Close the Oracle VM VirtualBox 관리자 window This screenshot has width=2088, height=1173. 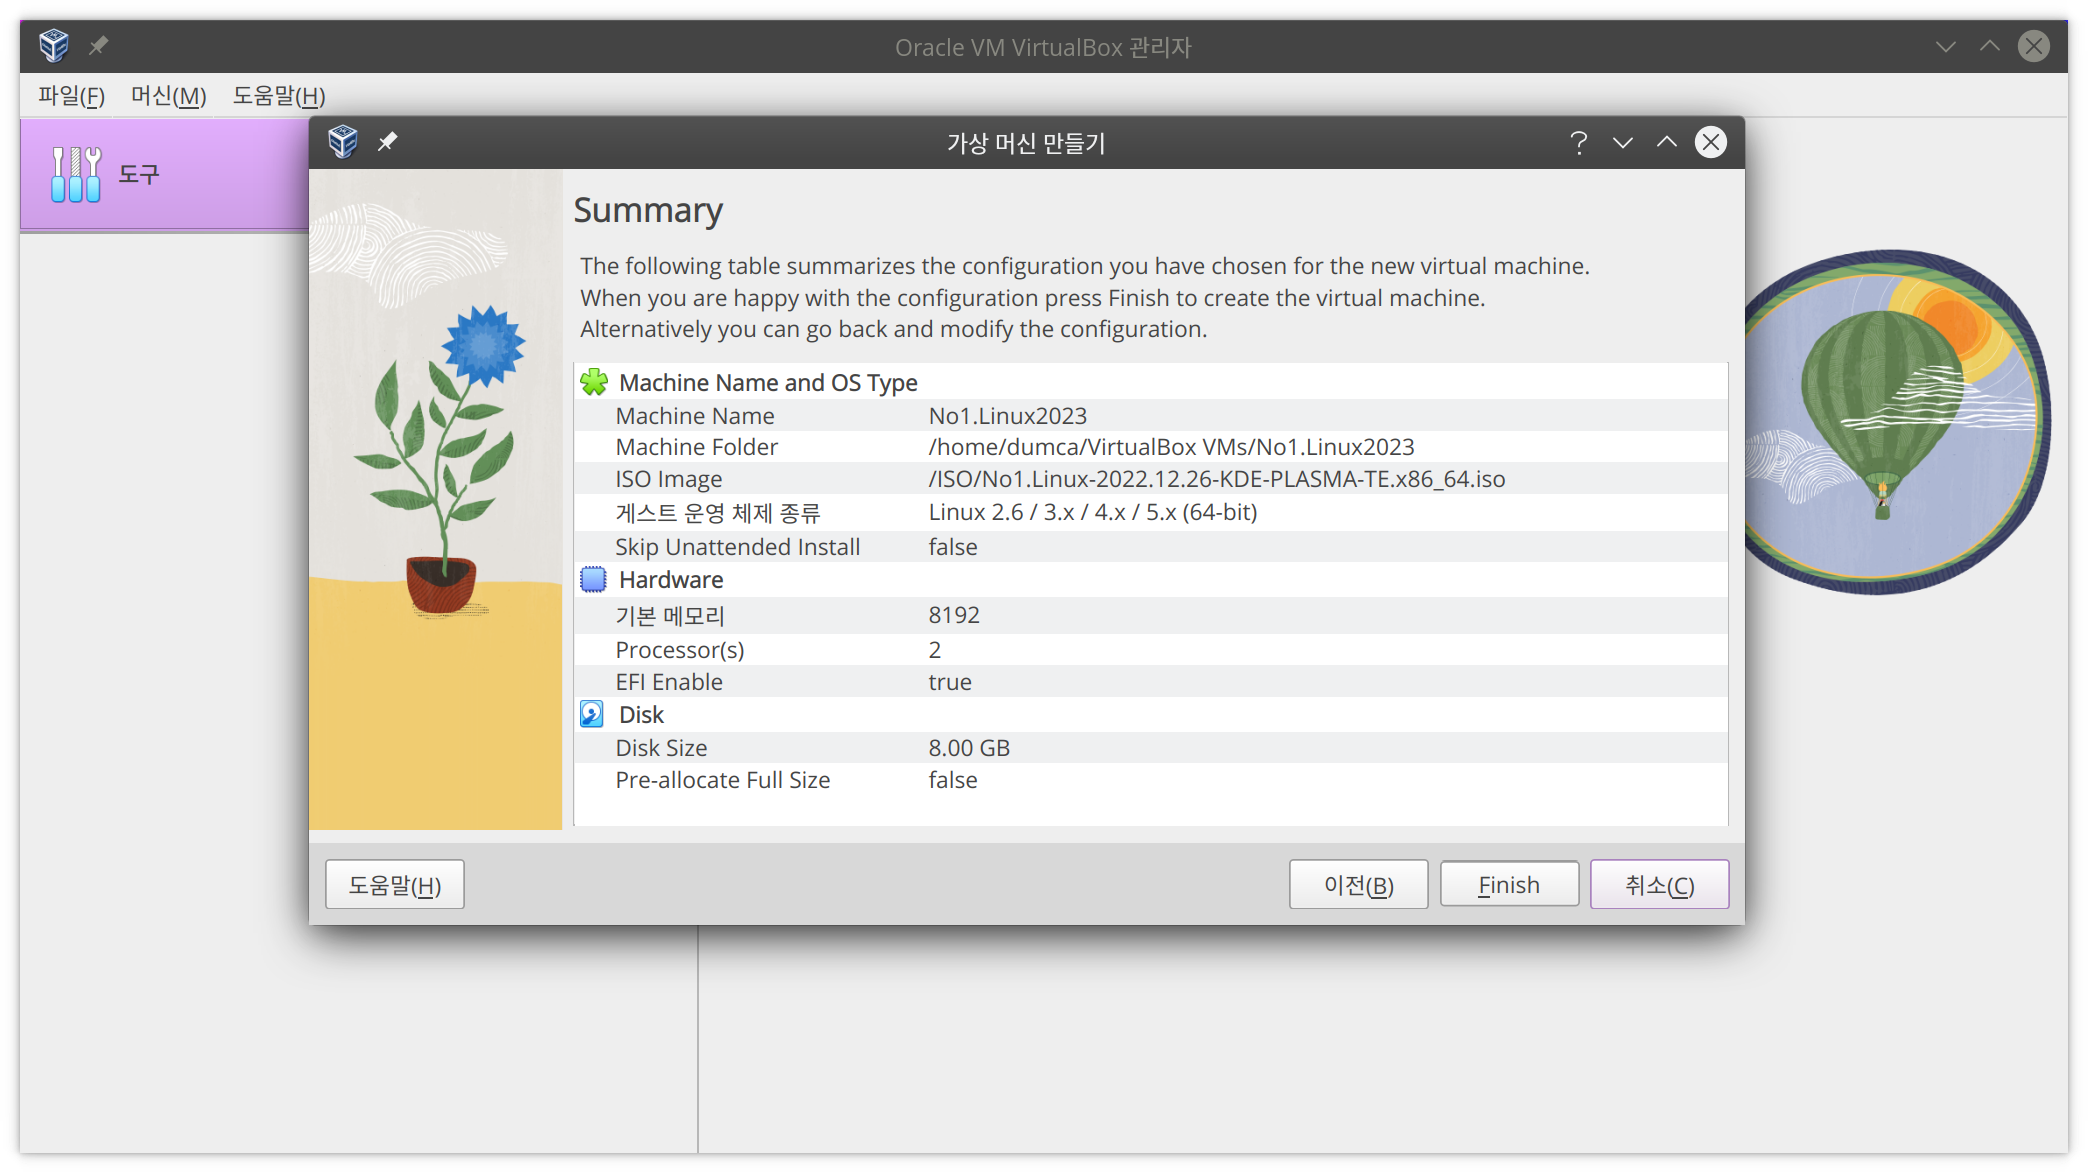(2034, 46)
